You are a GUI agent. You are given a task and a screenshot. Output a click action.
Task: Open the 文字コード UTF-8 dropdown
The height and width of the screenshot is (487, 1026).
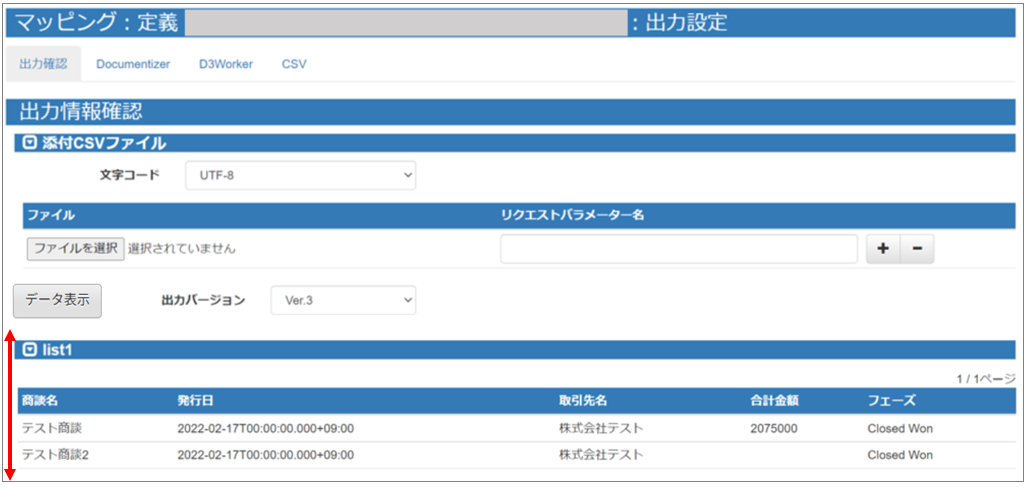point(300,176)
